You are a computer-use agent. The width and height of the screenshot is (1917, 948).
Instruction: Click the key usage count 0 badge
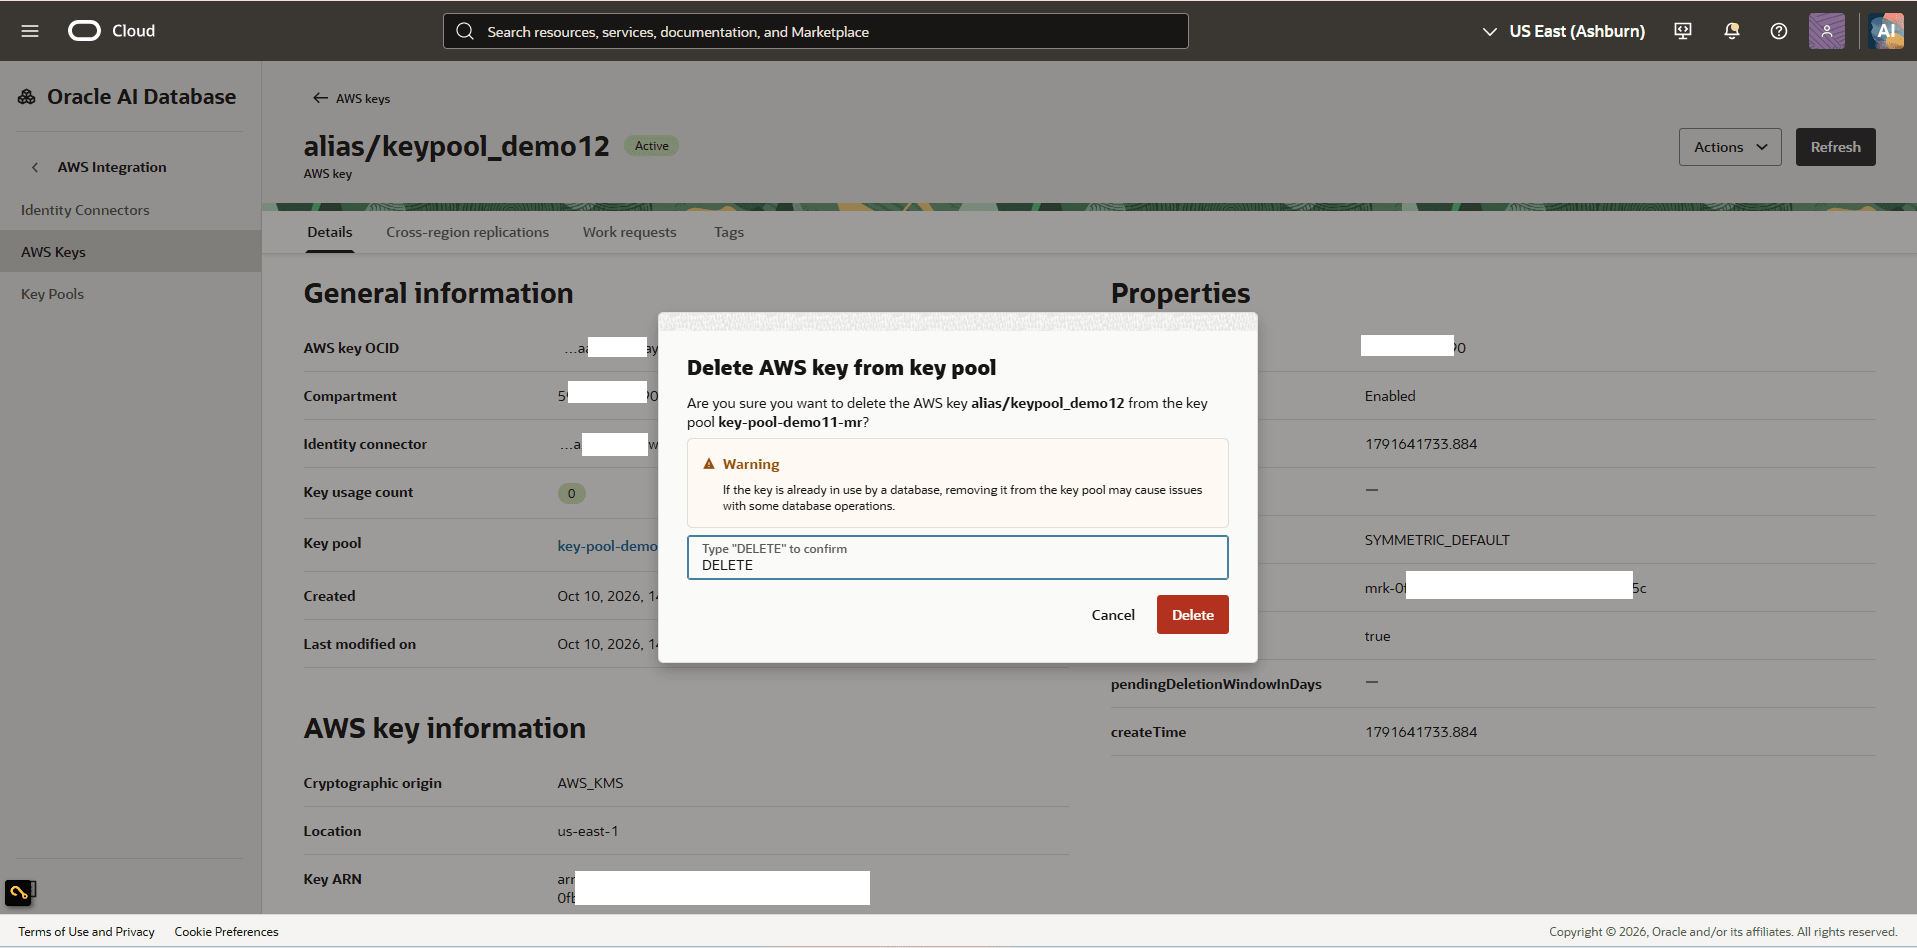point(571,493)
